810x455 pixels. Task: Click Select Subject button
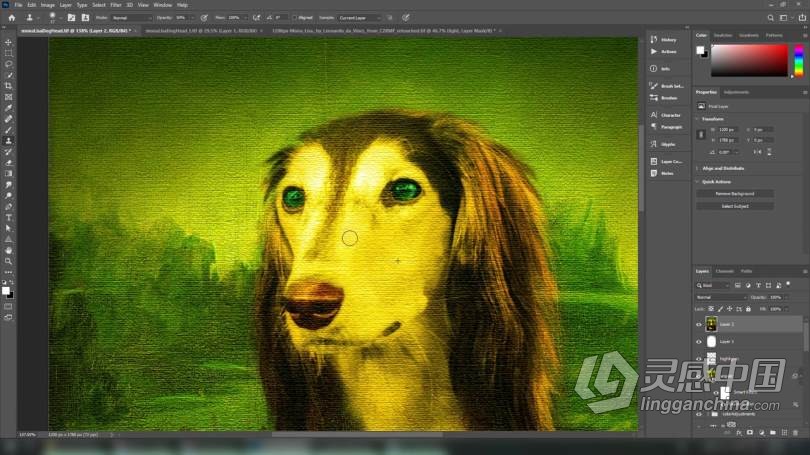pyautogui.click(x=735, y=206)
